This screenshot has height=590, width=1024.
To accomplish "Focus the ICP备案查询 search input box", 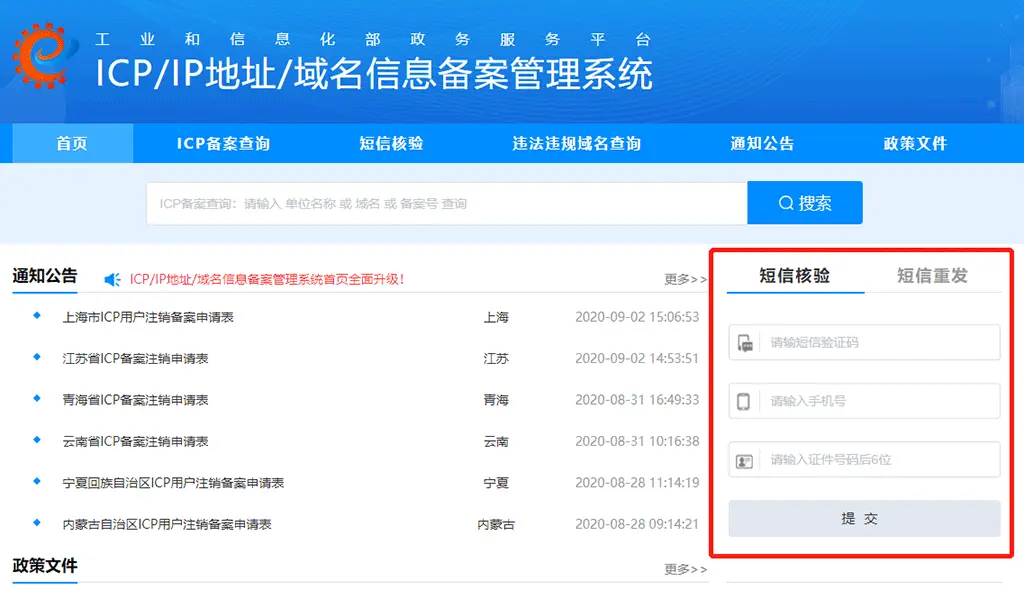I will pos(447,203).
